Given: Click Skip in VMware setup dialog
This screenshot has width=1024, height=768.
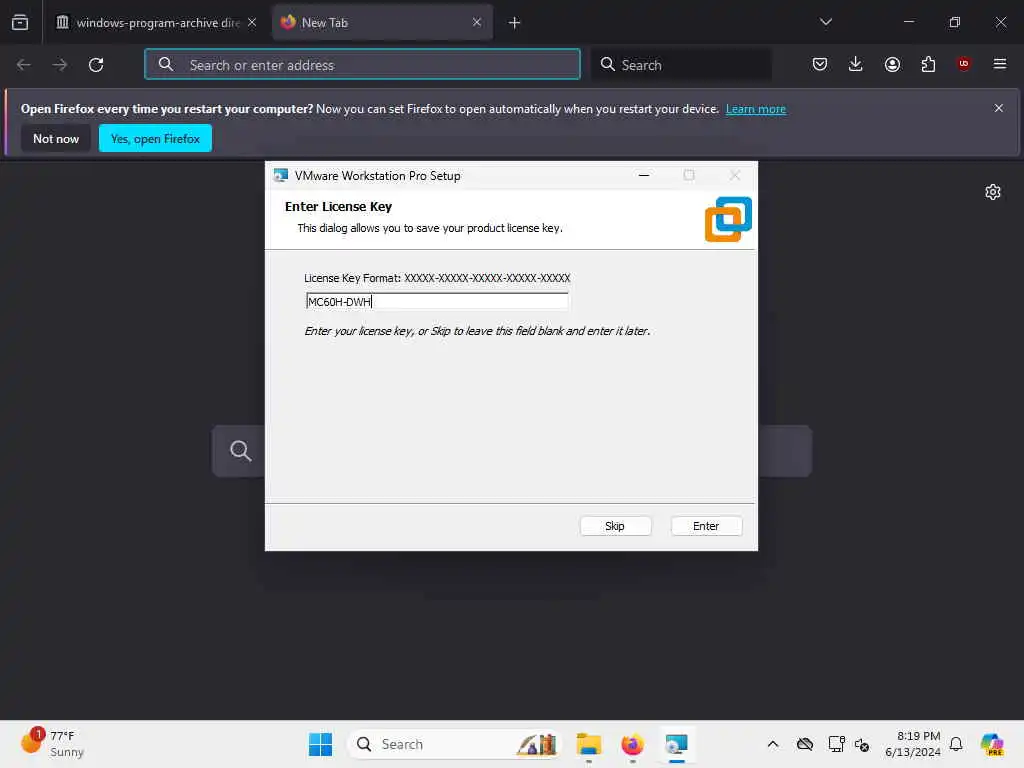Looking at the screenshot, I should [x=615, y=526].
